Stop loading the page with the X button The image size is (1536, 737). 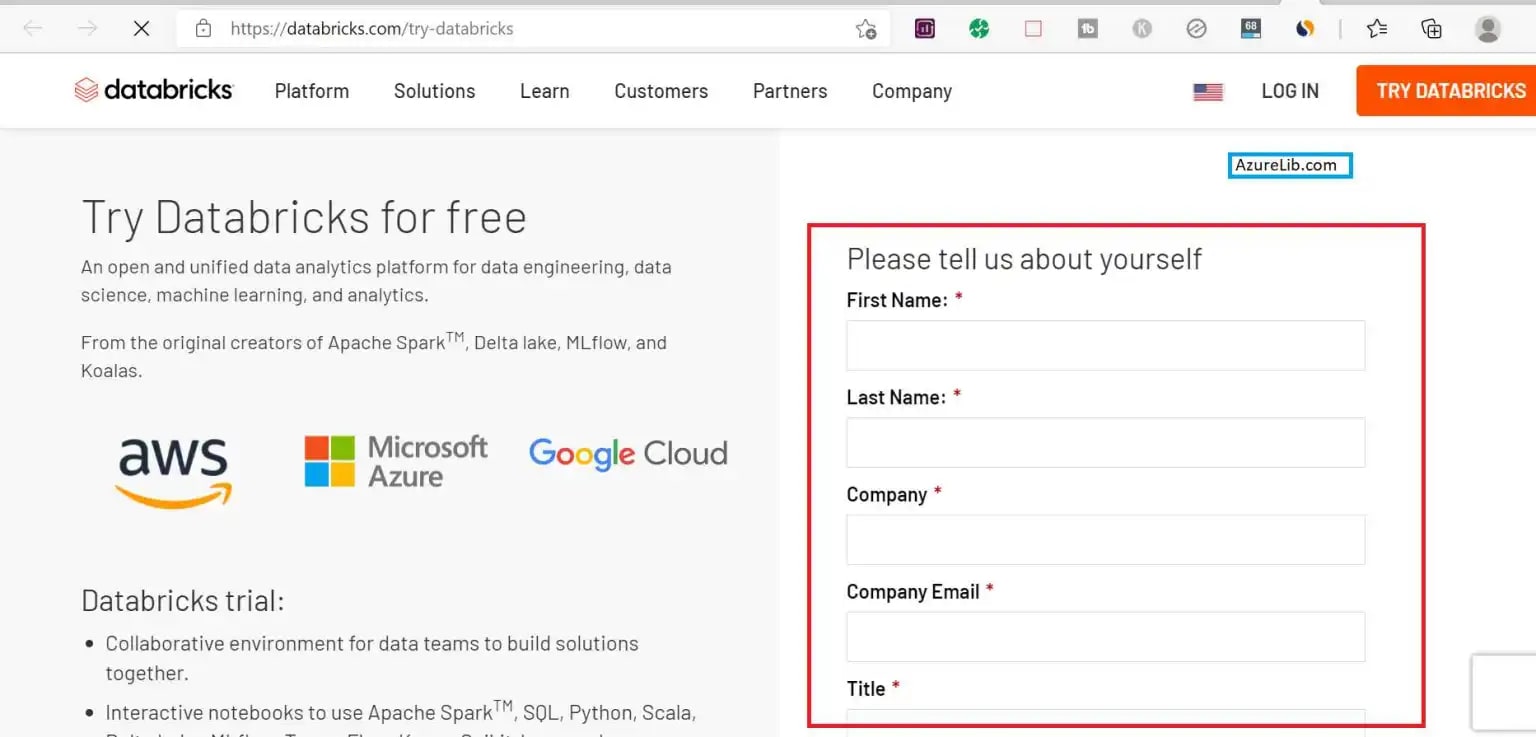[141, 29]
